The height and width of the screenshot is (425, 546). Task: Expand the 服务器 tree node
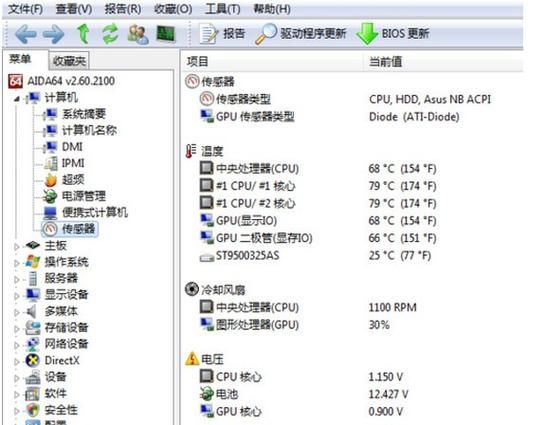pos(16,279)
